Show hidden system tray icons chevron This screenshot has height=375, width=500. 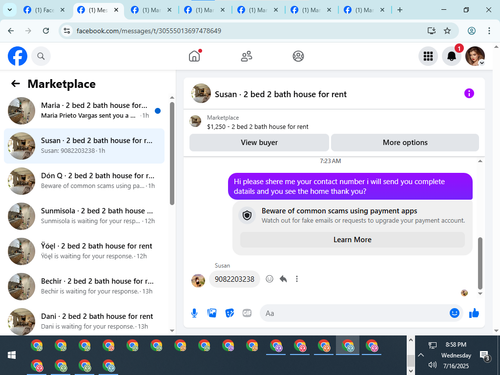click(421, 355)
